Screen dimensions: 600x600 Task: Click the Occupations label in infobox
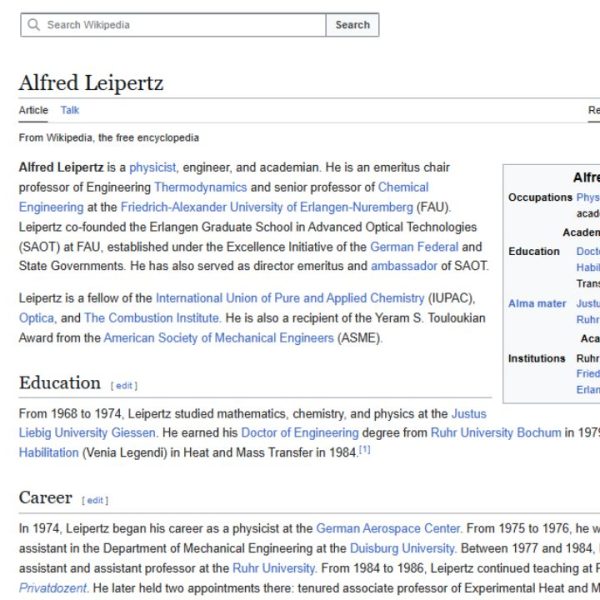(x=540, y=198)
